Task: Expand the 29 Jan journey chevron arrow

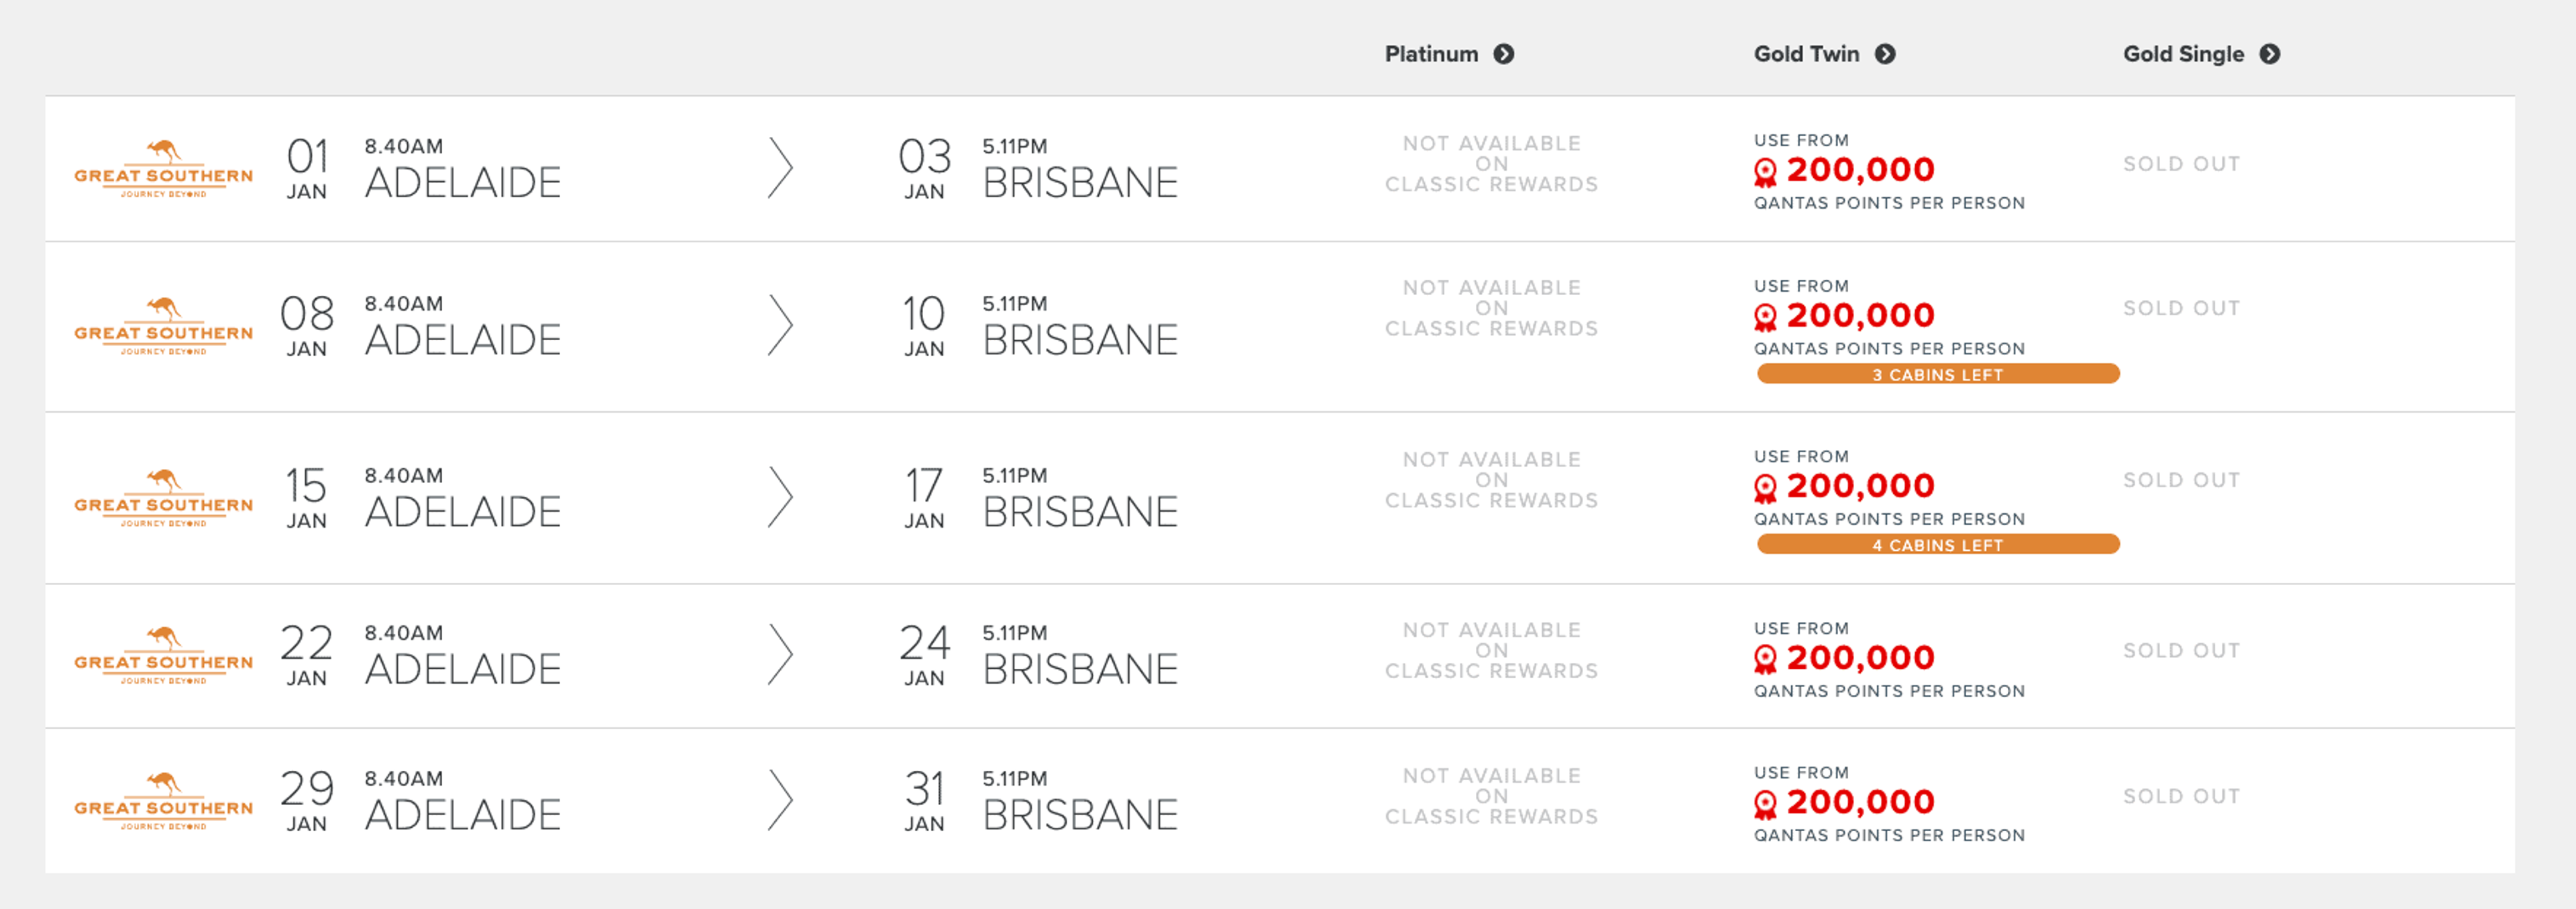Action: pyautogui.click(x=780, y=800)
